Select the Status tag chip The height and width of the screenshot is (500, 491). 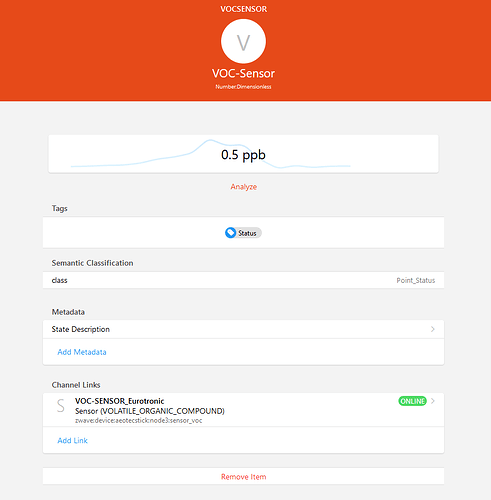click(243, 233)
